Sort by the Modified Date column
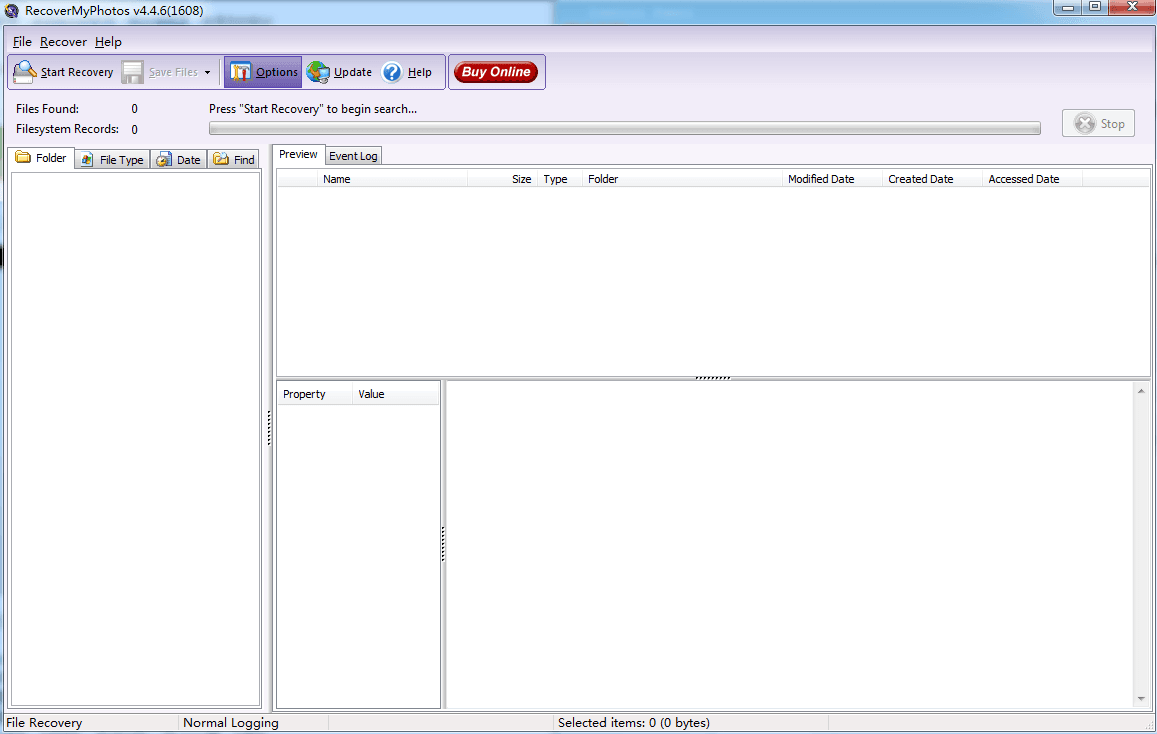The image size is (1157, 734). 832,179
